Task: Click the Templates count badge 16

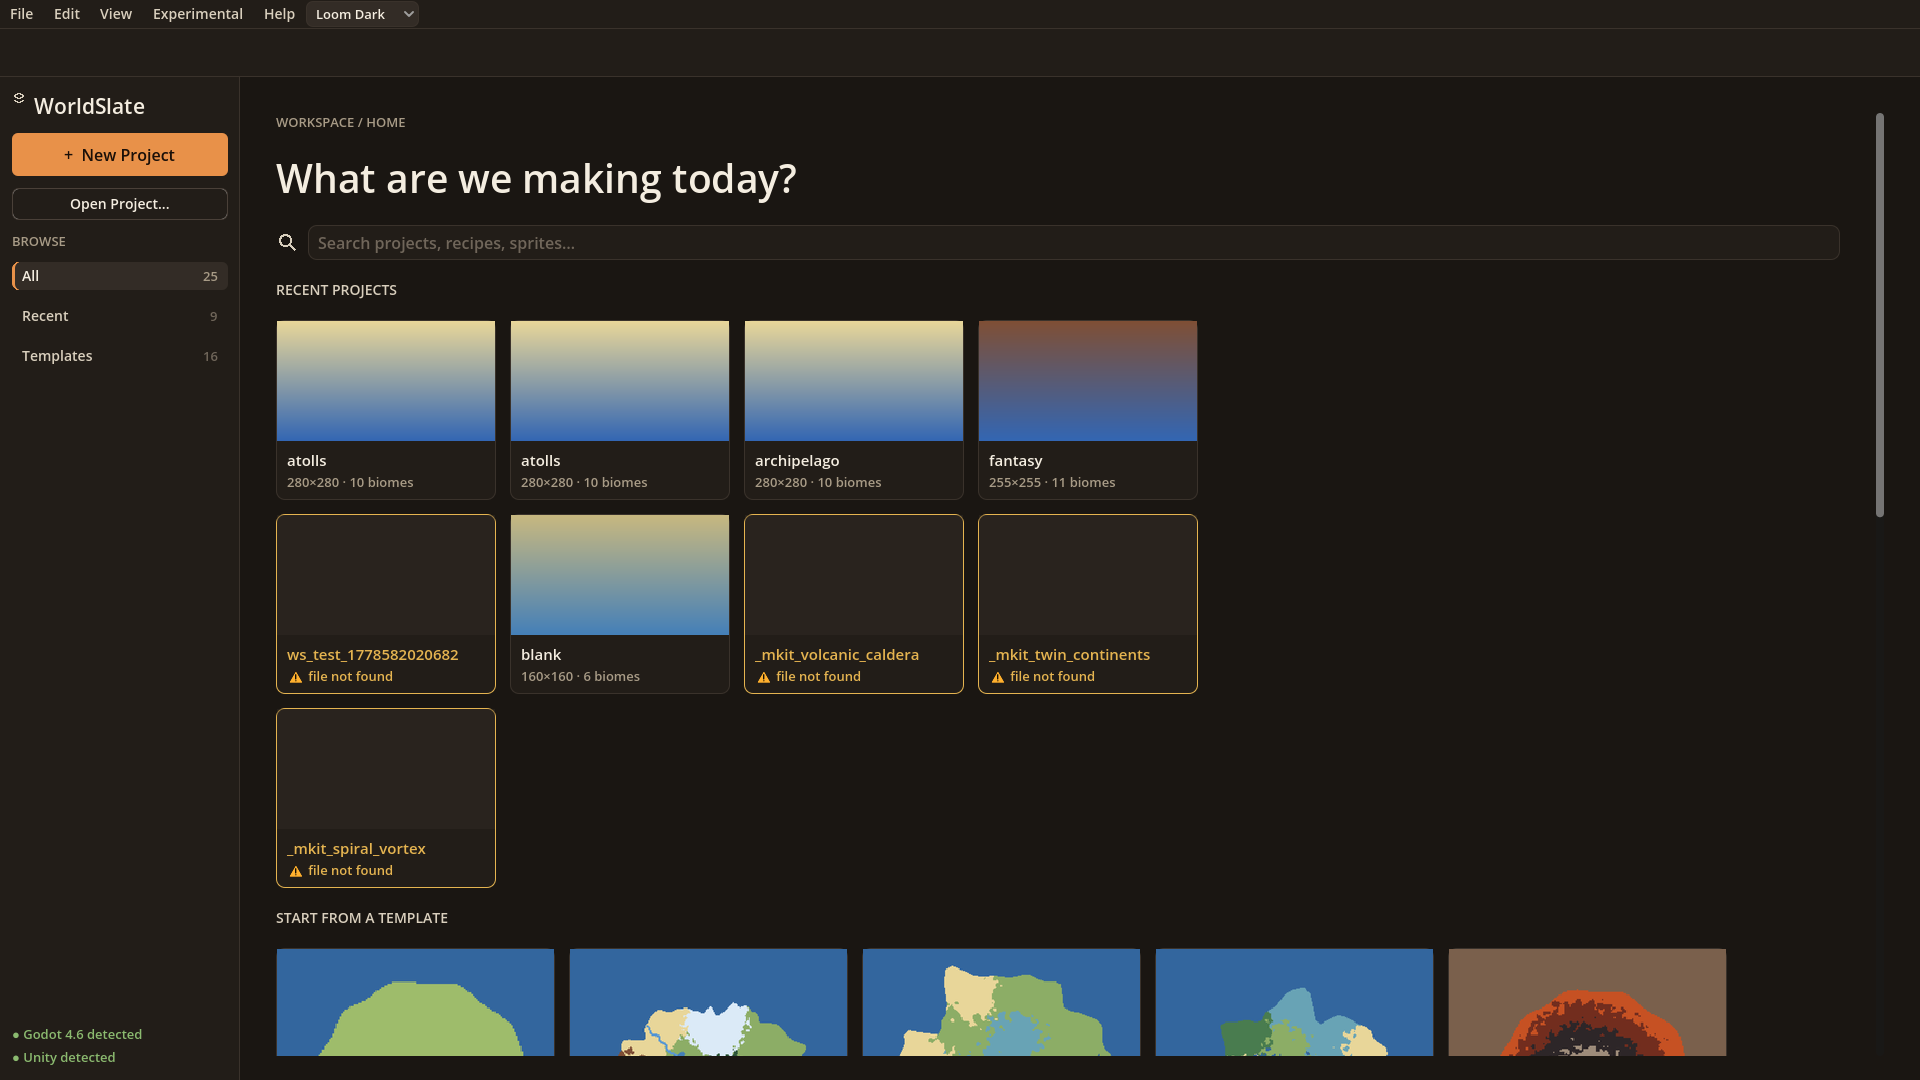Action: coord(210,356)
